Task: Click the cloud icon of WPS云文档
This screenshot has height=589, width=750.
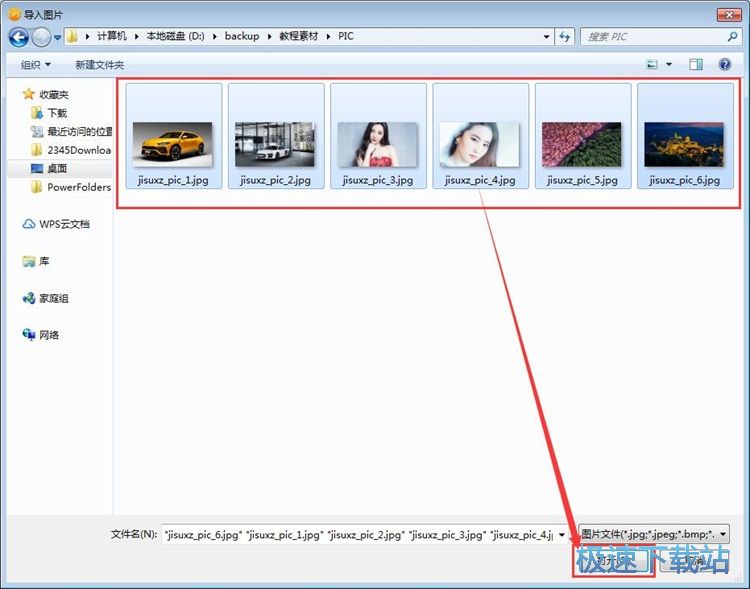Action: [29, 224]
